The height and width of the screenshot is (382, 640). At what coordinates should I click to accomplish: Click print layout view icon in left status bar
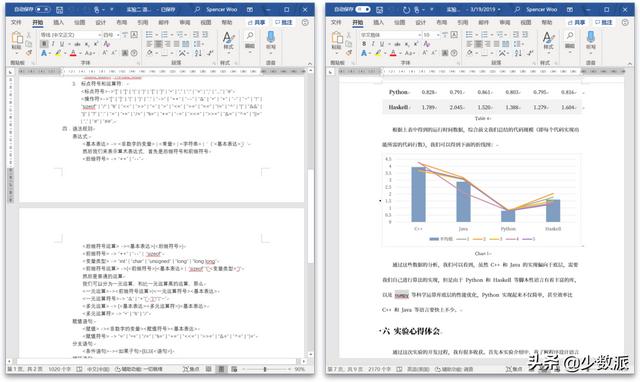coord(221,369)
